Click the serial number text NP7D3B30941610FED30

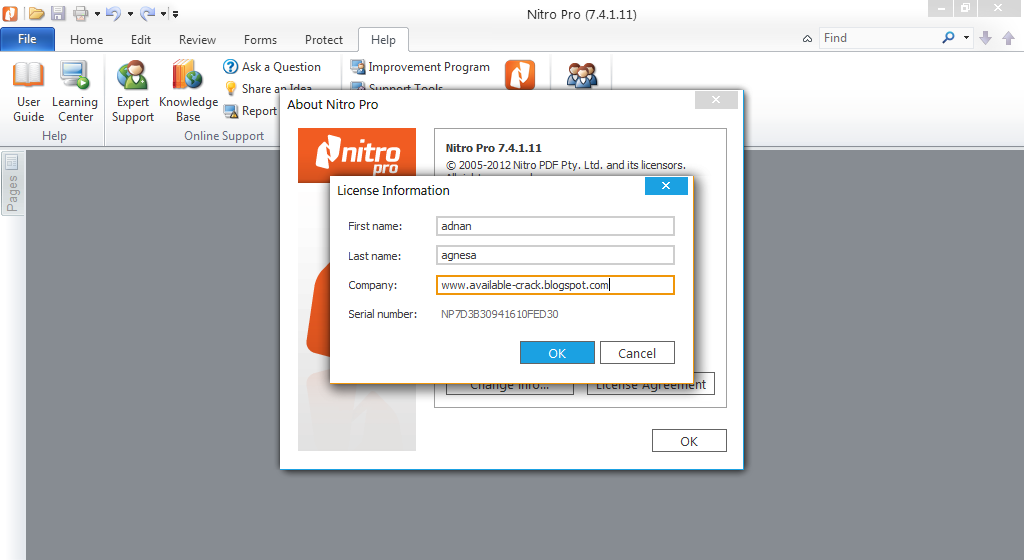(500, 314)
